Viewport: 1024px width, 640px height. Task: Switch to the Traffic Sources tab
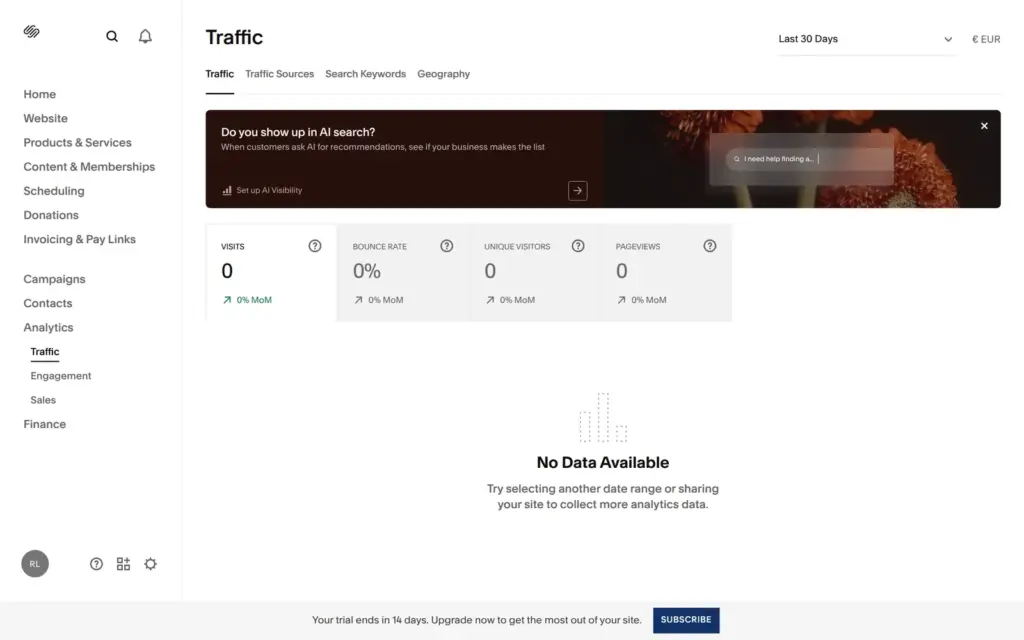tap(280, 74)
